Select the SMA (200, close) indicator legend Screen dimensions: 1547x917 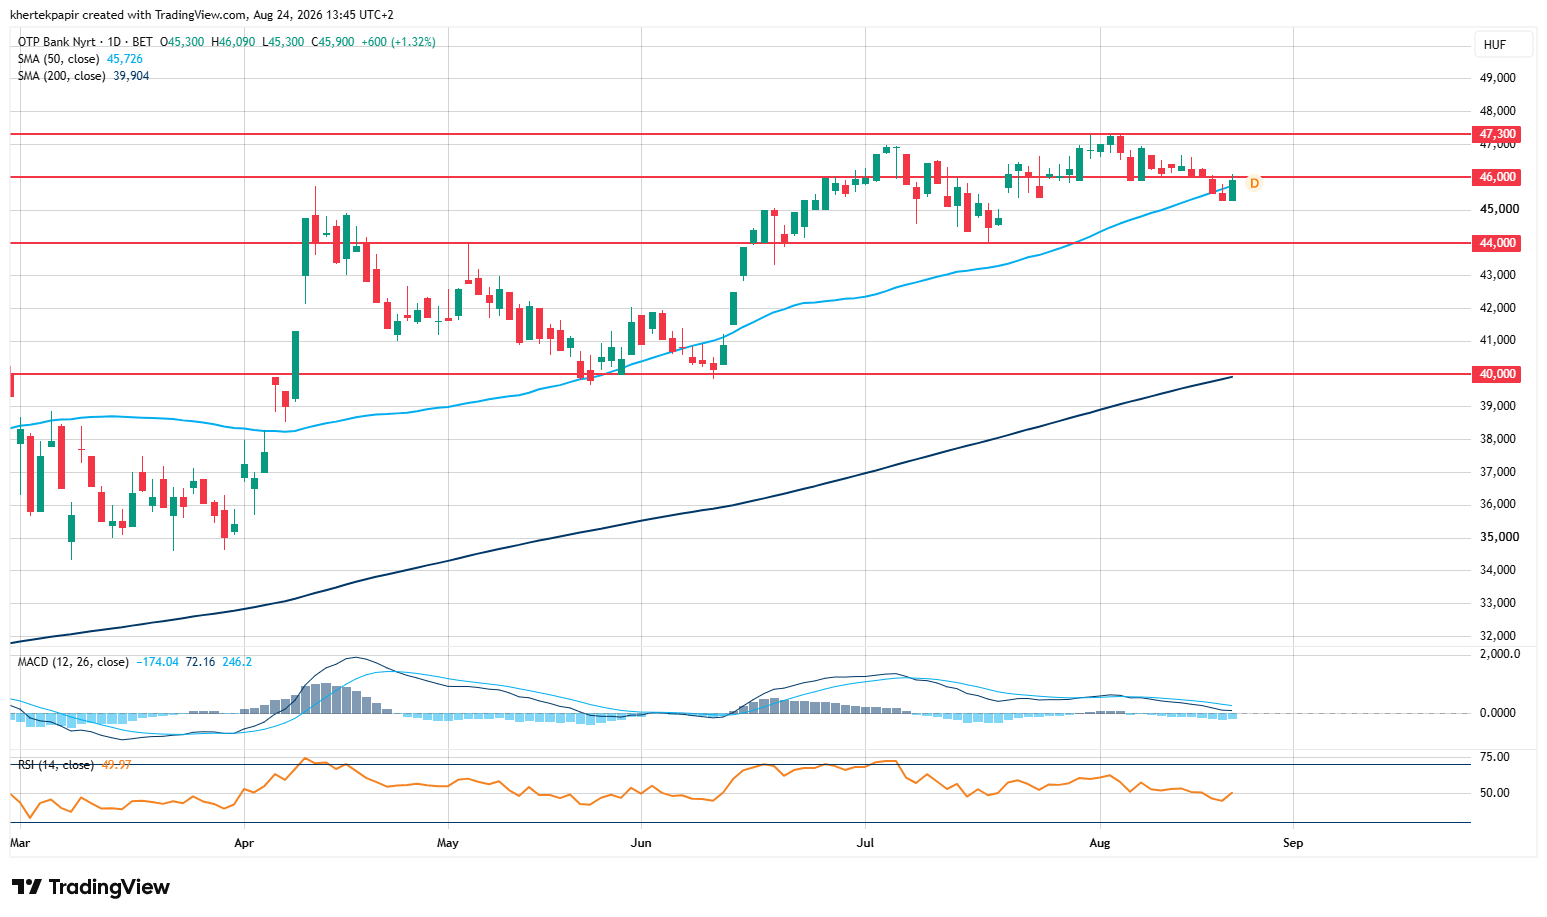coord(62,76)
